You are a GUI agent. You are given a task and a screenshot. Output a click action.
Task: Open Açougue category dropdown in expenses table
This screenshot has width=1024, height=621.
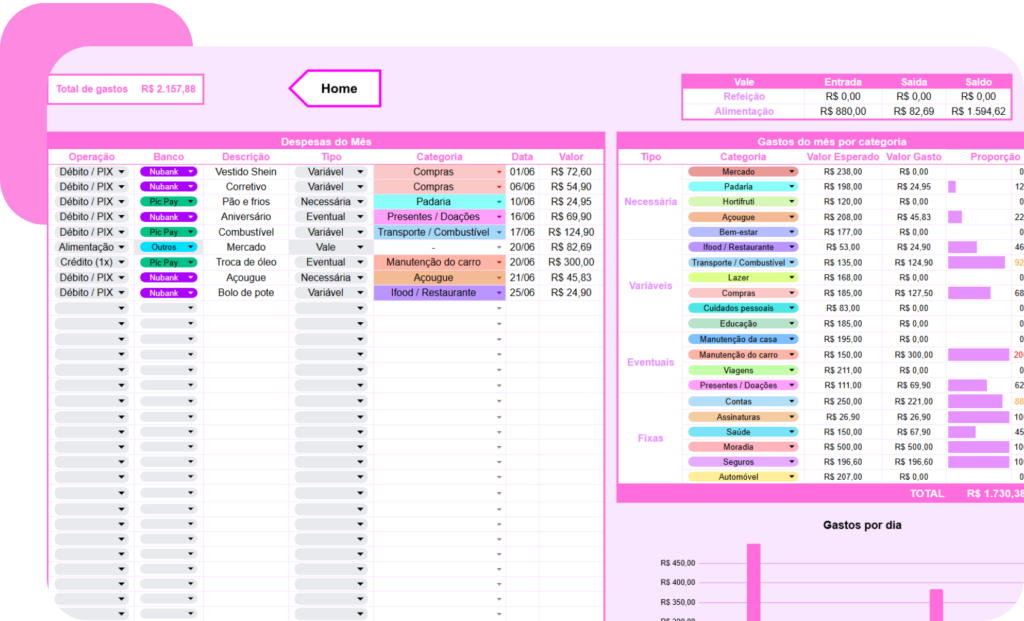tap(439, 278)
